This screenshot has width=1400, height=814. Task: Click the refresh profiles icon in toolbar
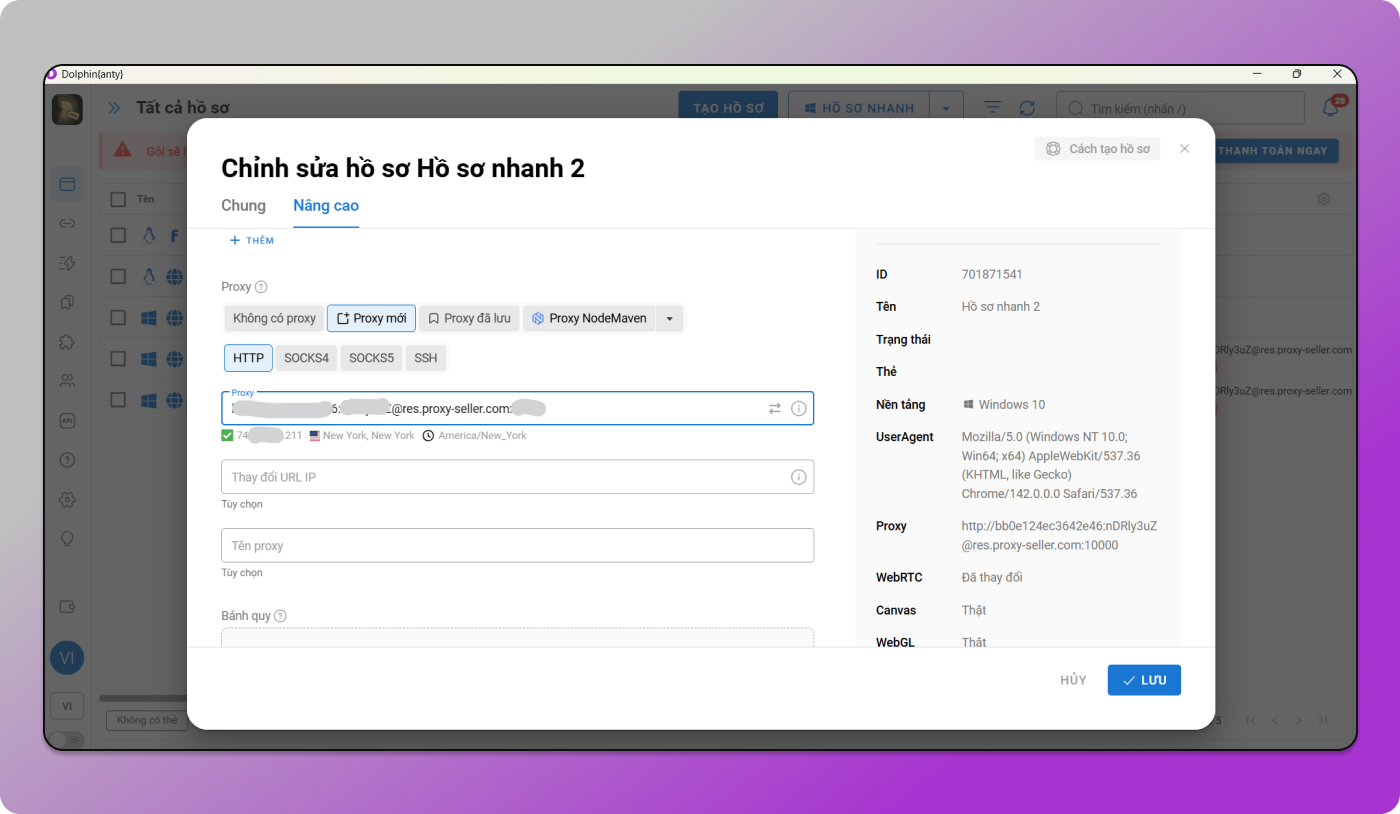(x=1027, y=108)
